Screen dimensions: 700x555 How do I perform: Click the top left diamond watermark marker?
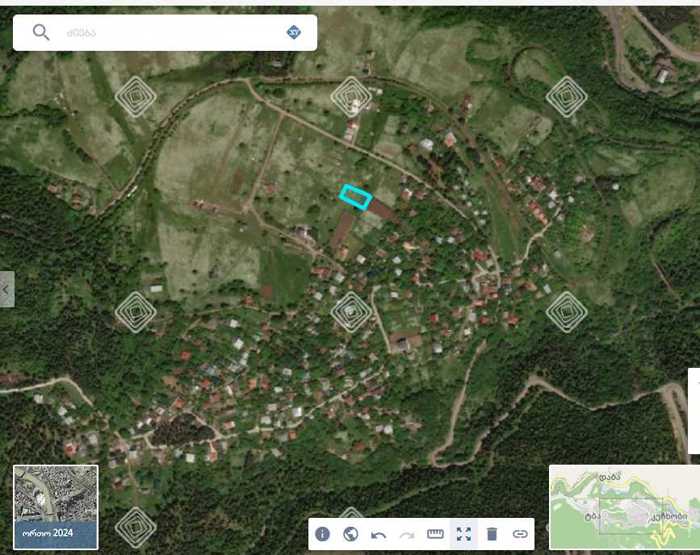[135, 97]
